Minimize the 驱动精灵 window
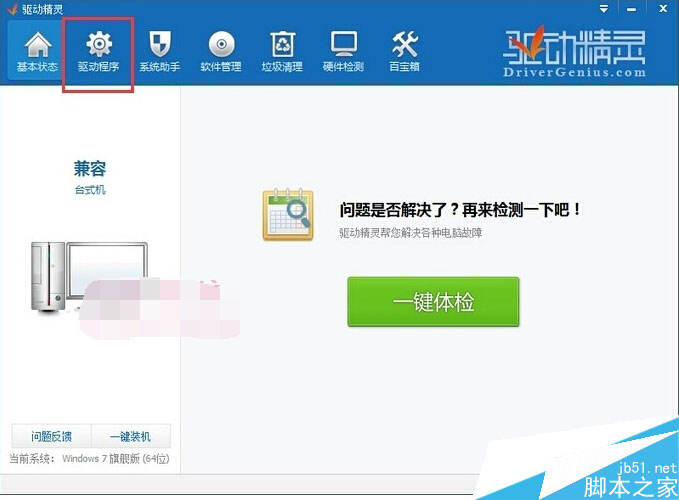679x500 pixels. (x=632, y=9)
